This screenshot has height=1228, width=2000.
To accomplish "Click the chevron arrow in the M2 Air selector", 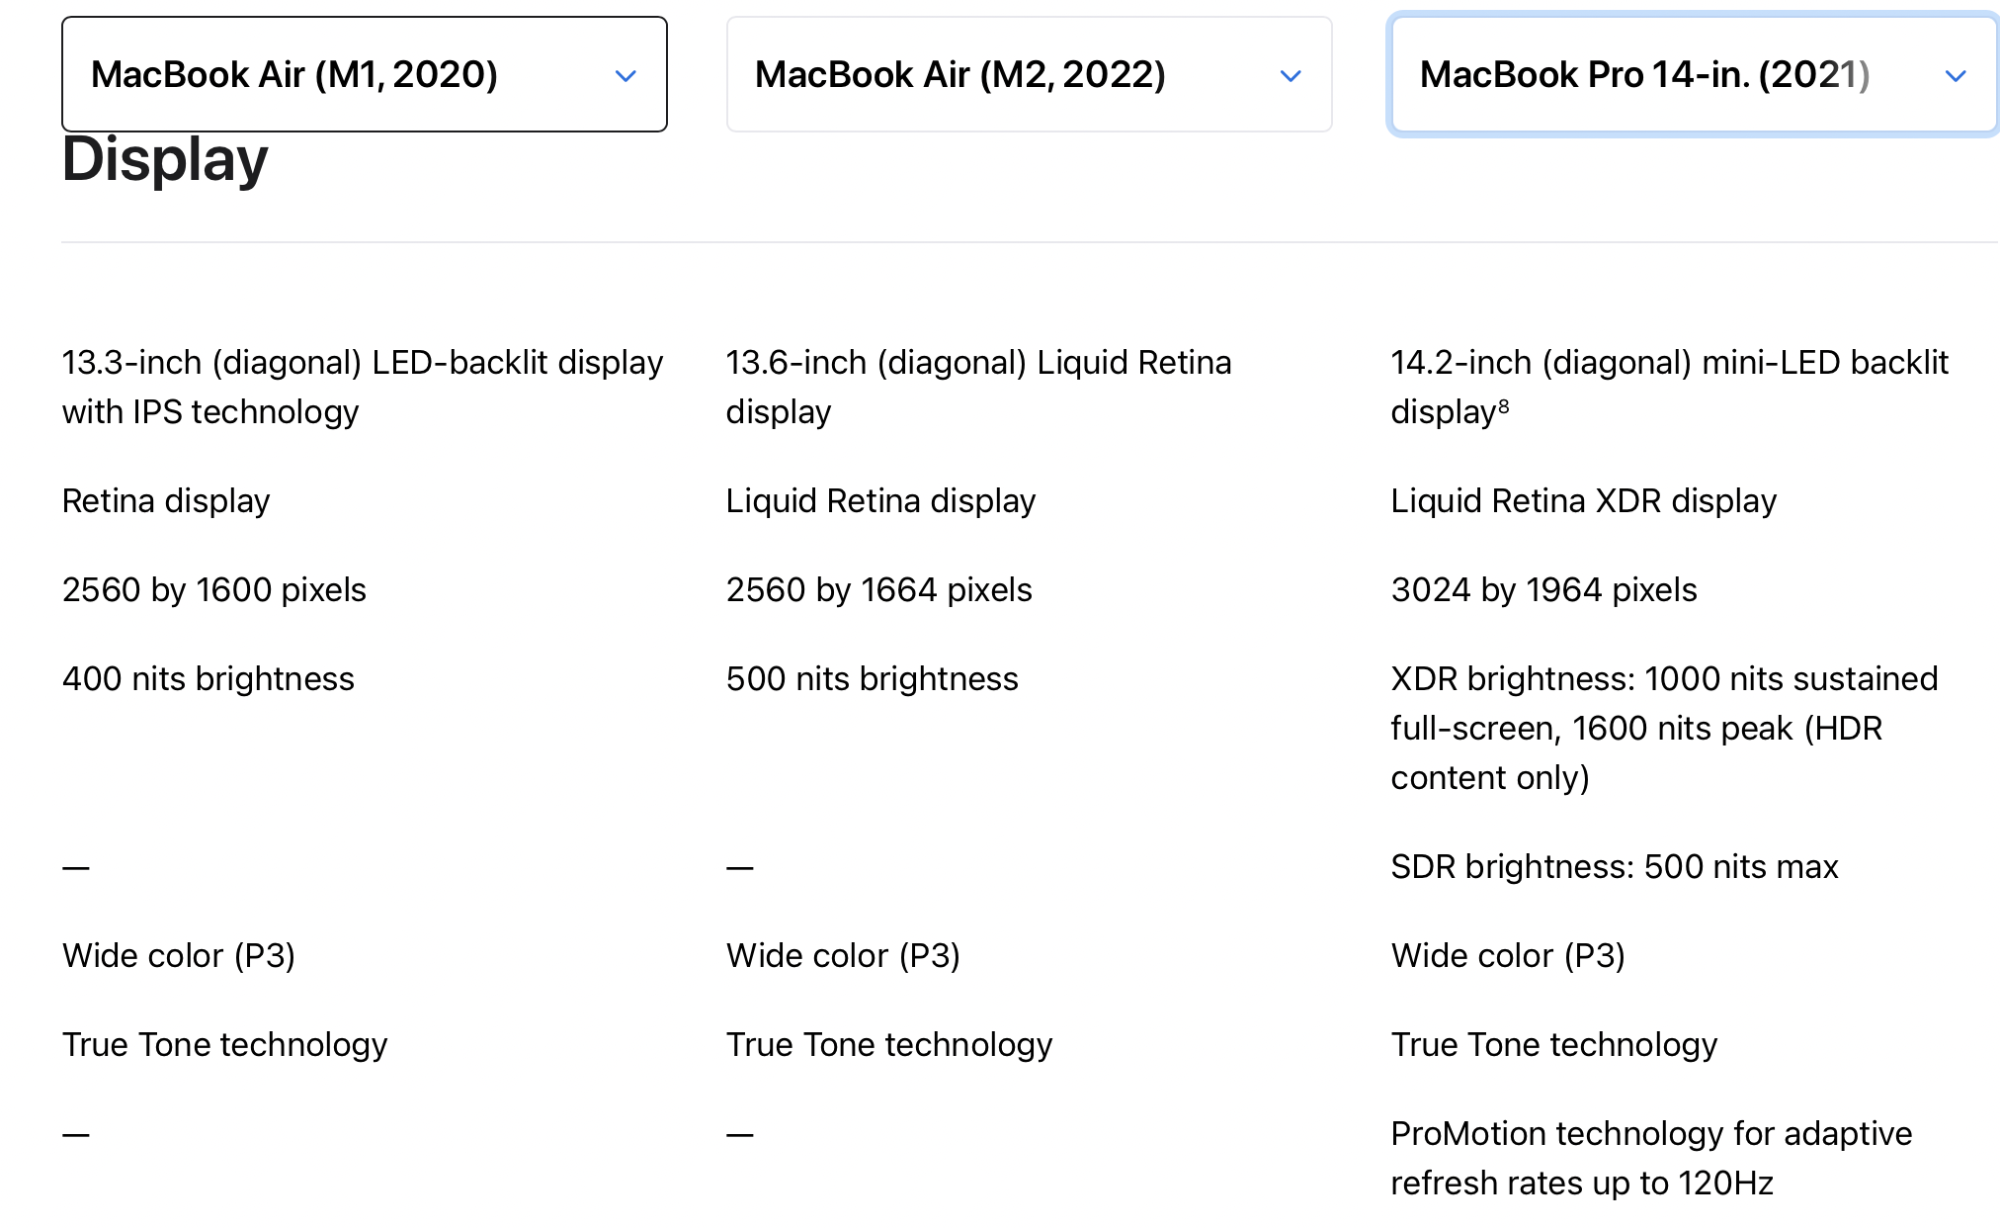I will point(1291,76).
